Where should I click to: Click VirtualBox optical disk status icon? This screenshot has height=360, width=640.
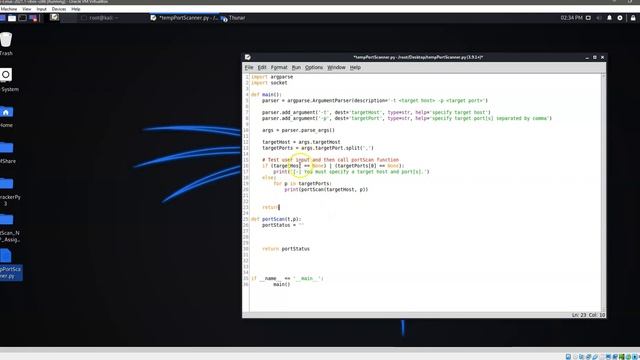click(x=575, y=357)
